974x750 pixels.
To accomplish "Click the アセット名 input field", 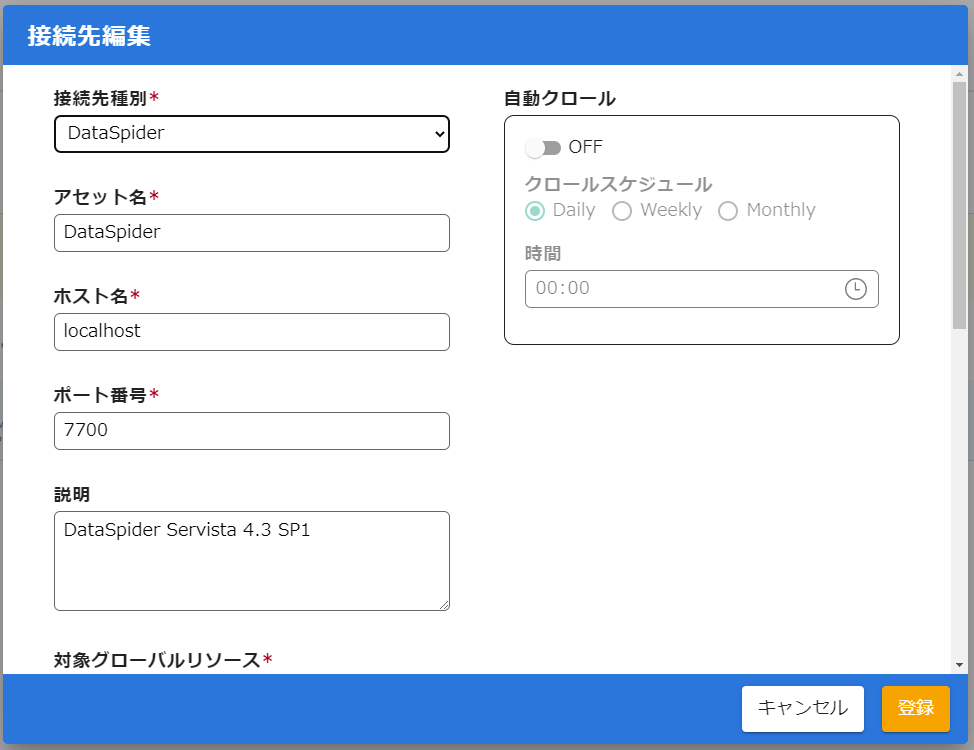I will (252, 233).
